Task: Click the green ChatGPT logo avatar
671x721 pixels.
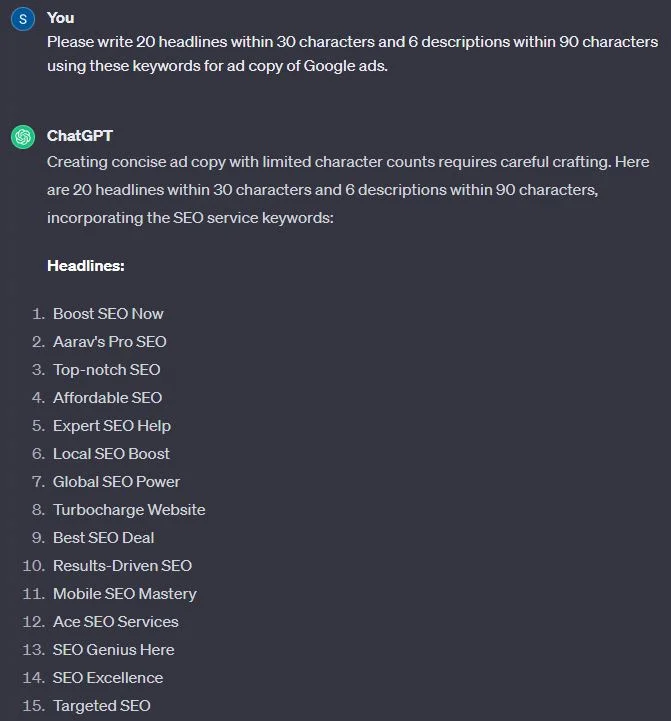Action: (x=23, y=137)
